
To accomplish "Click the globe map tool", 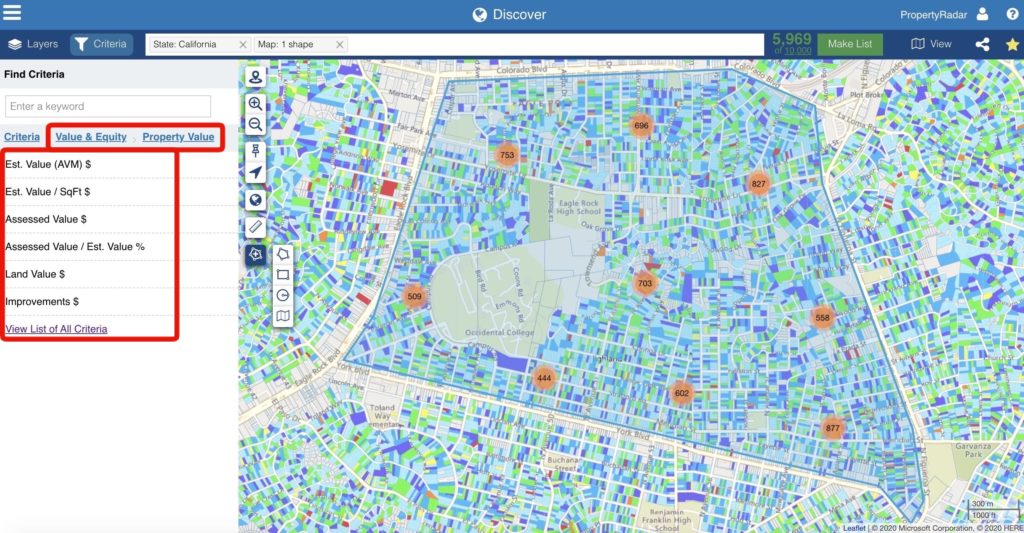I will pyautogui.click(x=255, y=200).
